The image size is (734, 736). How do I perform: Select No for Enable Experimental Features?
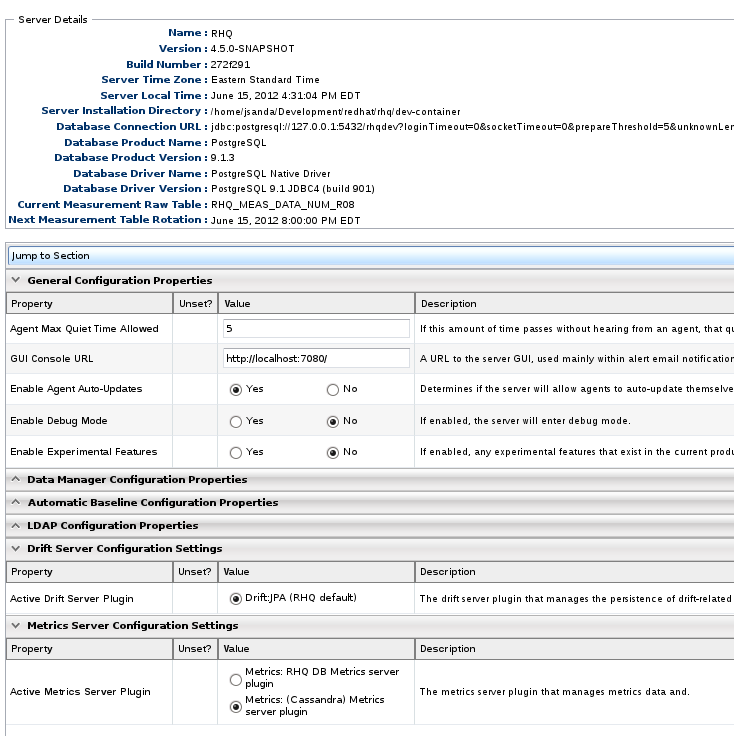333,452
